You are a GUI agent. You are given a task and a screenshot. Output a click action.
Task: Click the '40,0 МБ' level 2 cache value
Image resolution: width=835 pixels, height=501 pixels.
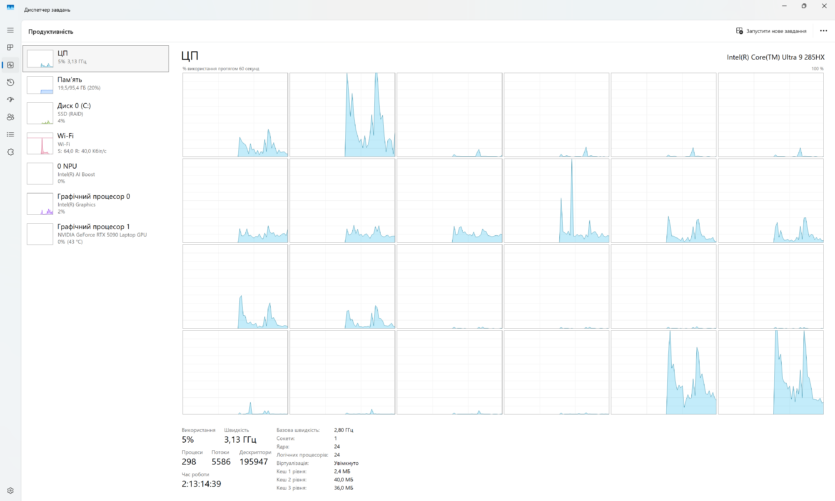pos(343,480)
